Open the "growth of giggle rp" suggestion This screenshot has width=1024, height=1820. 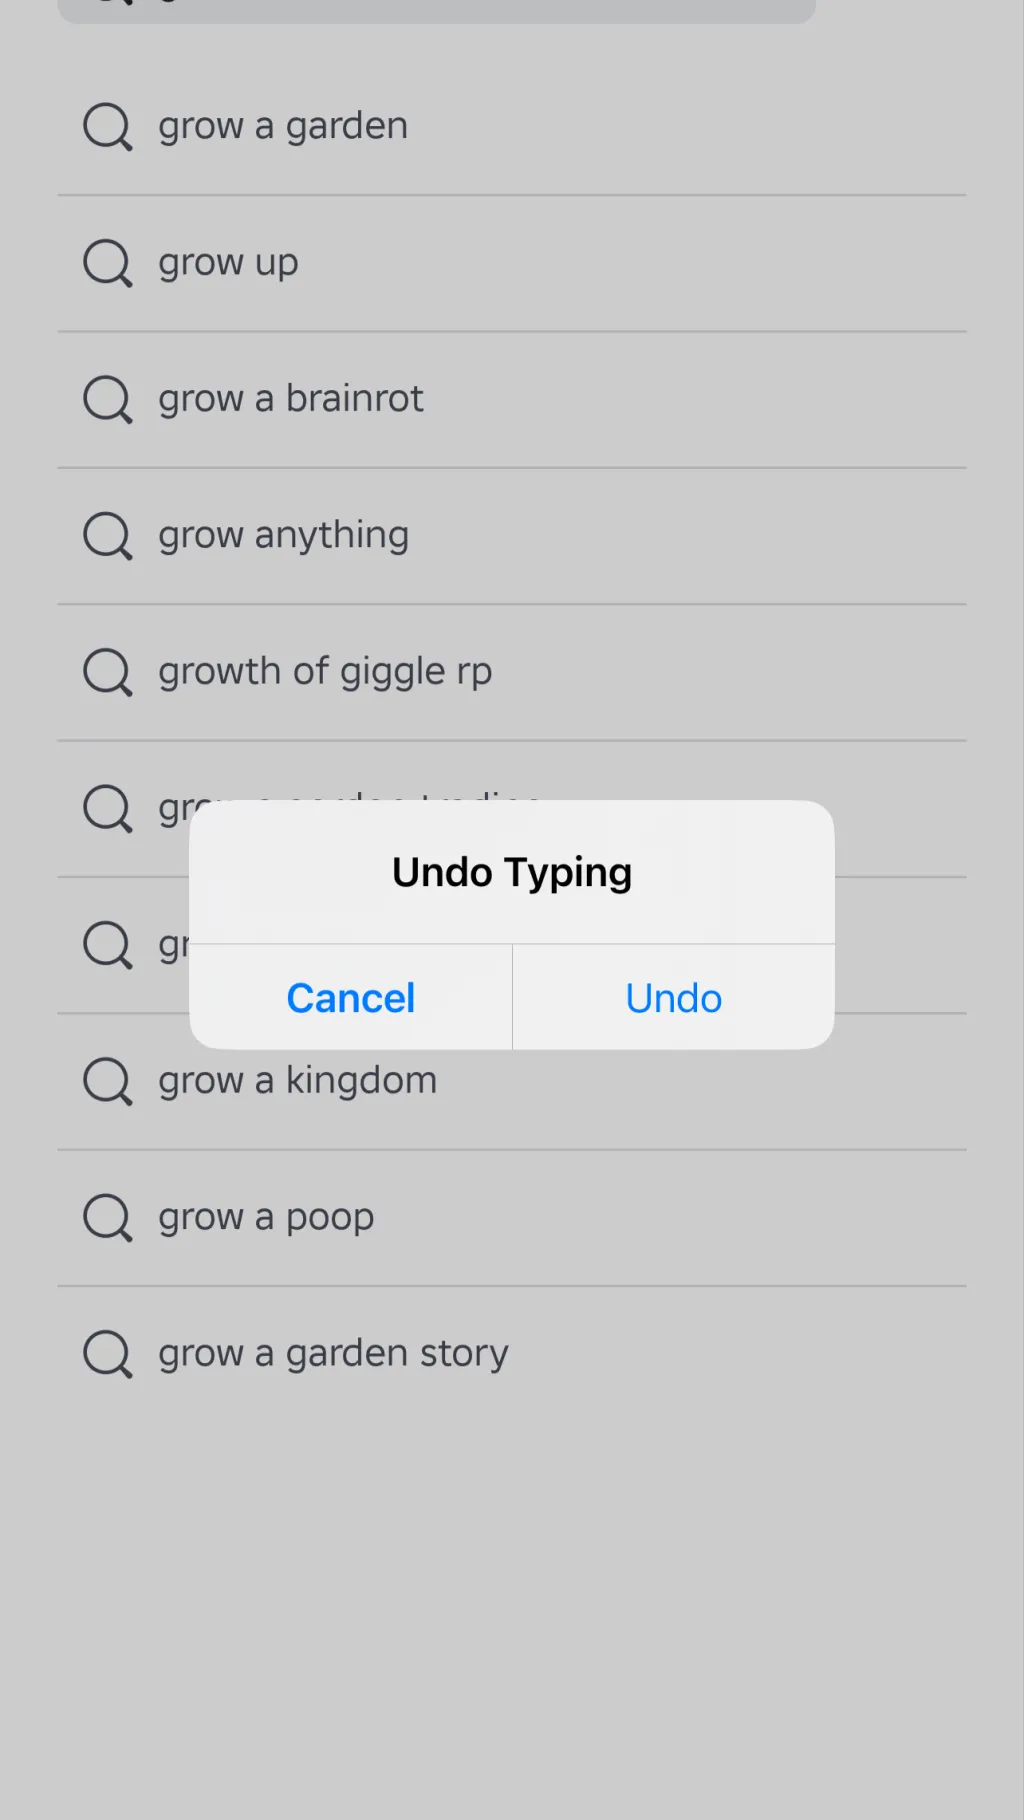tap(325, 672)
